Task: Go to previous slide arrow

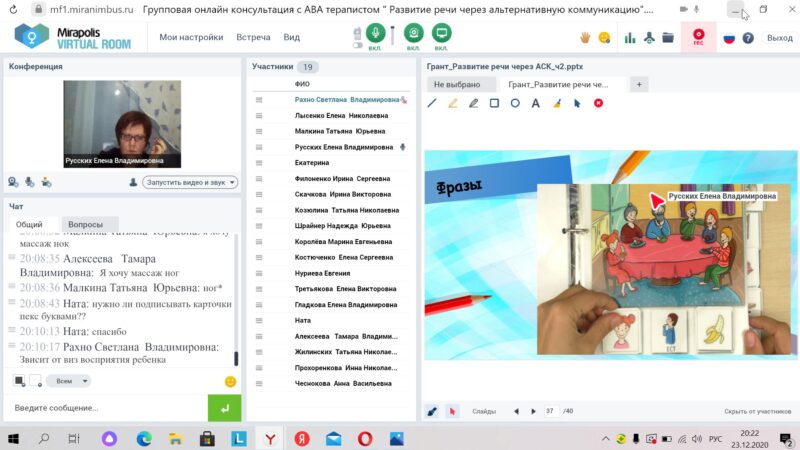Action: tap(516, 411)
